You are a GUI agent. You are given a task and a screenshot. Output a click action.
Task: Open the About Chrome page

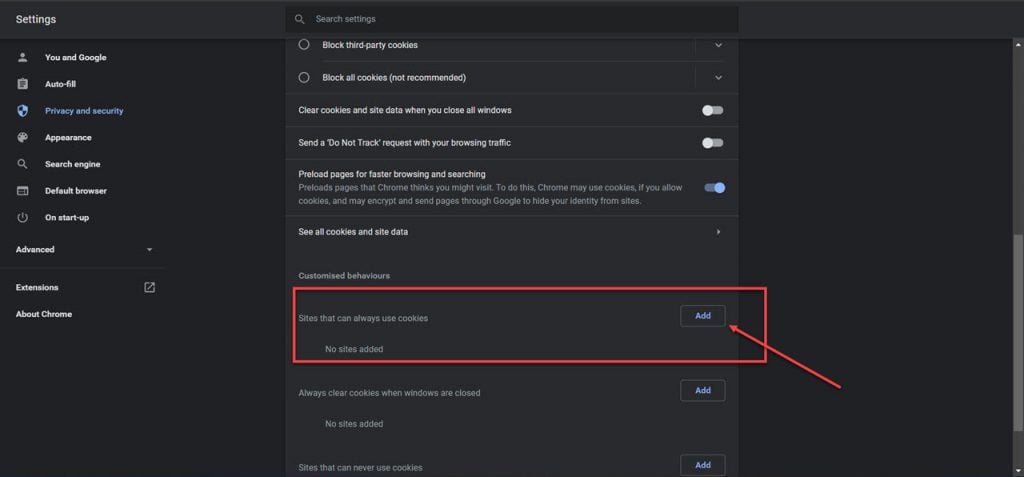(43, 314)
